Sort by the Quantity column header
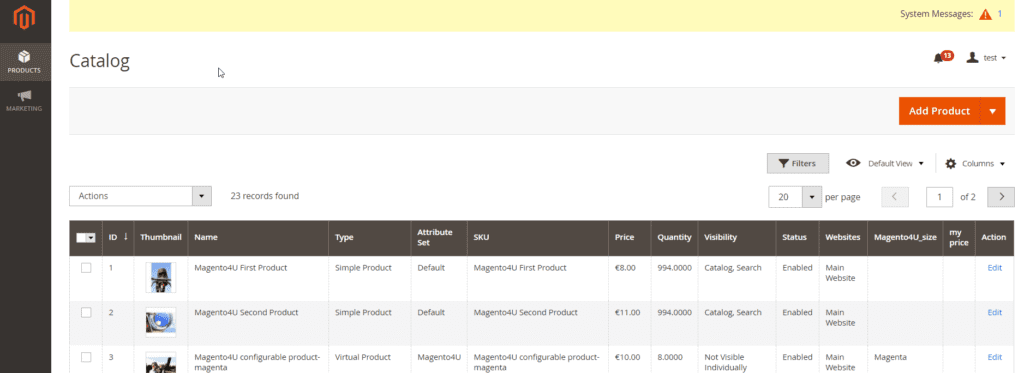The width and height of the screenshot is (1024, 373). (674, 238)
